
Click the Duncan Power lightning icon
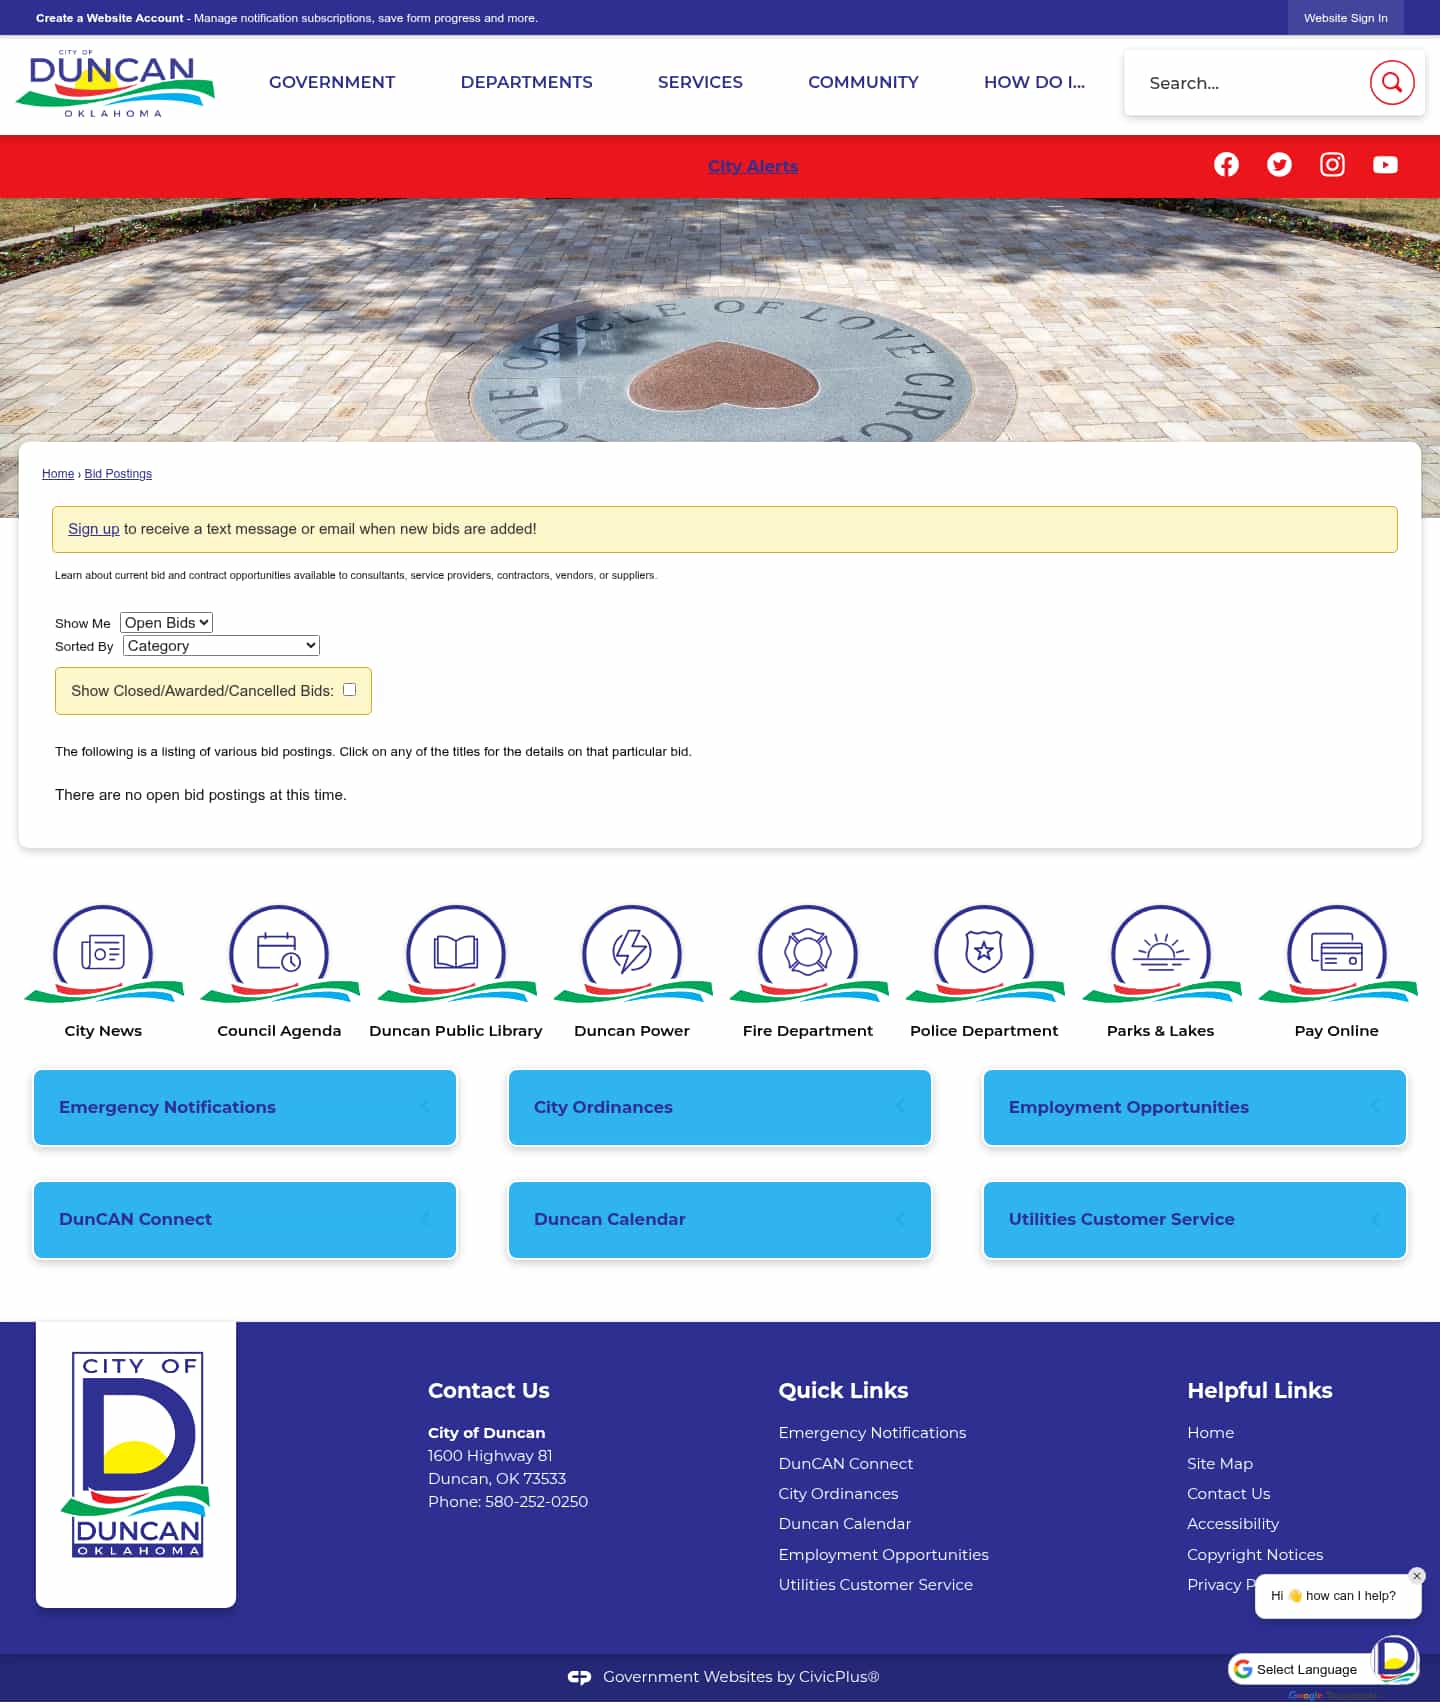point(632,953)
